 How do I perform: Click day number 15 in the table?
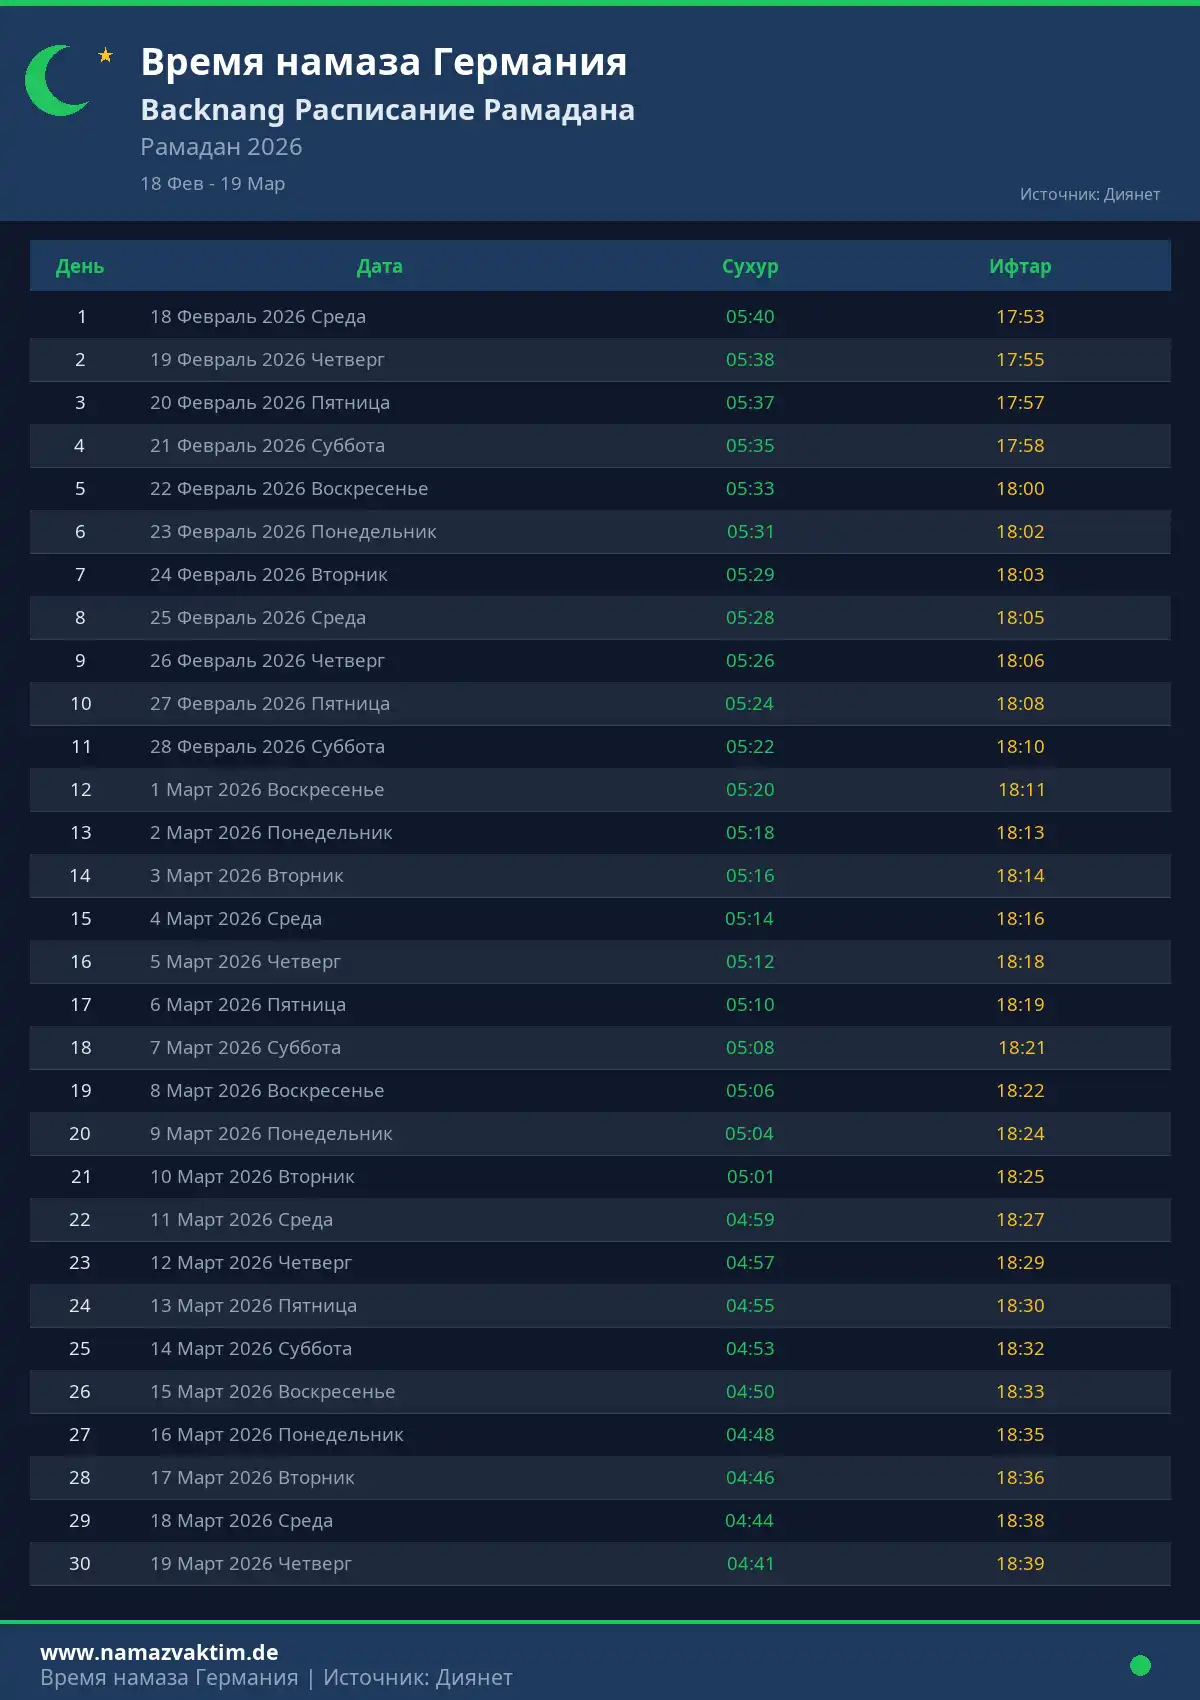click(81, 919)
